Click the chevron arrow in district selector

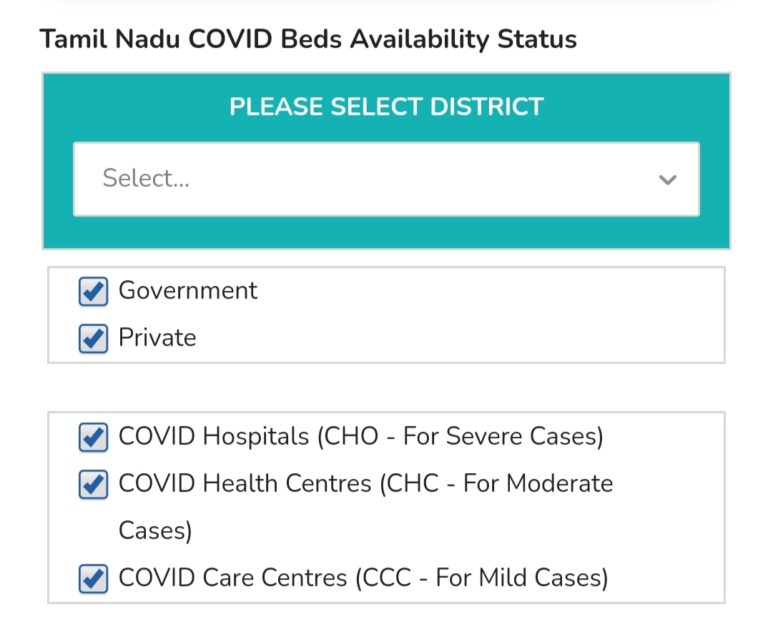[667, 180]
